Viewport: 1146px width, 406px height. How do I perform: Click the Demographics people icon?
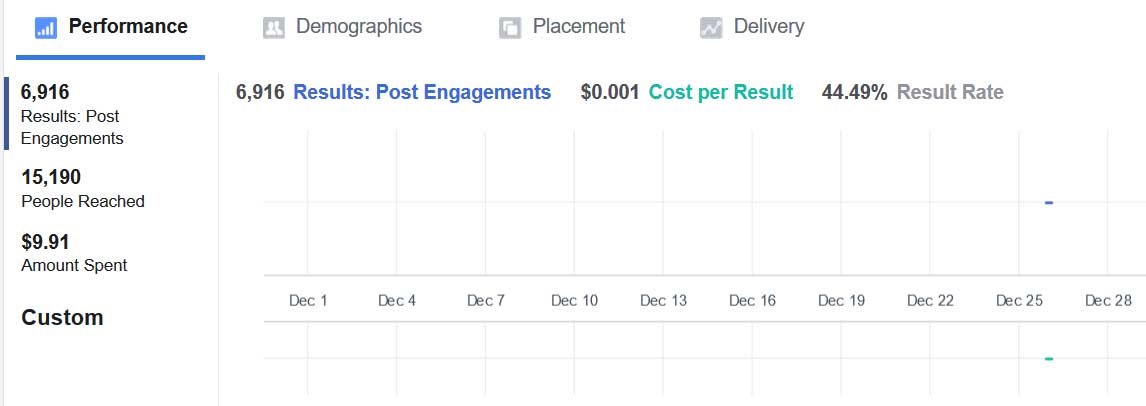pyautogui.click(x=273, y=28)
